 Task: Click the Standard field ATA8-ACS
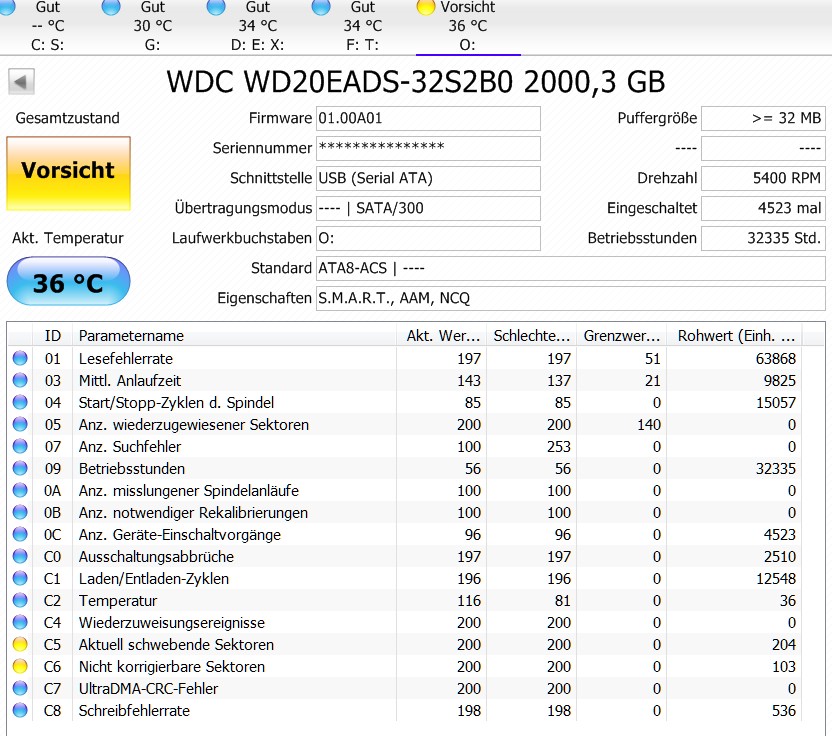570,268
